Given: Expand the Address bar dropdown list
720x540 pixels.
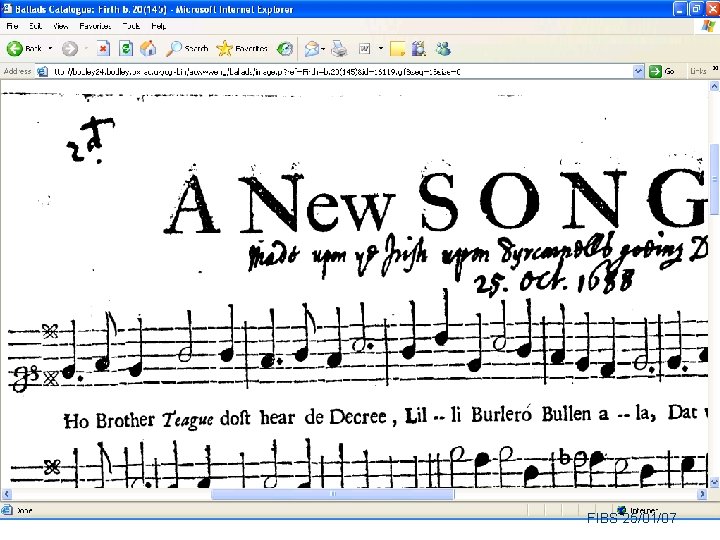Looking at the screenshot, I should [x=638, y=72].
